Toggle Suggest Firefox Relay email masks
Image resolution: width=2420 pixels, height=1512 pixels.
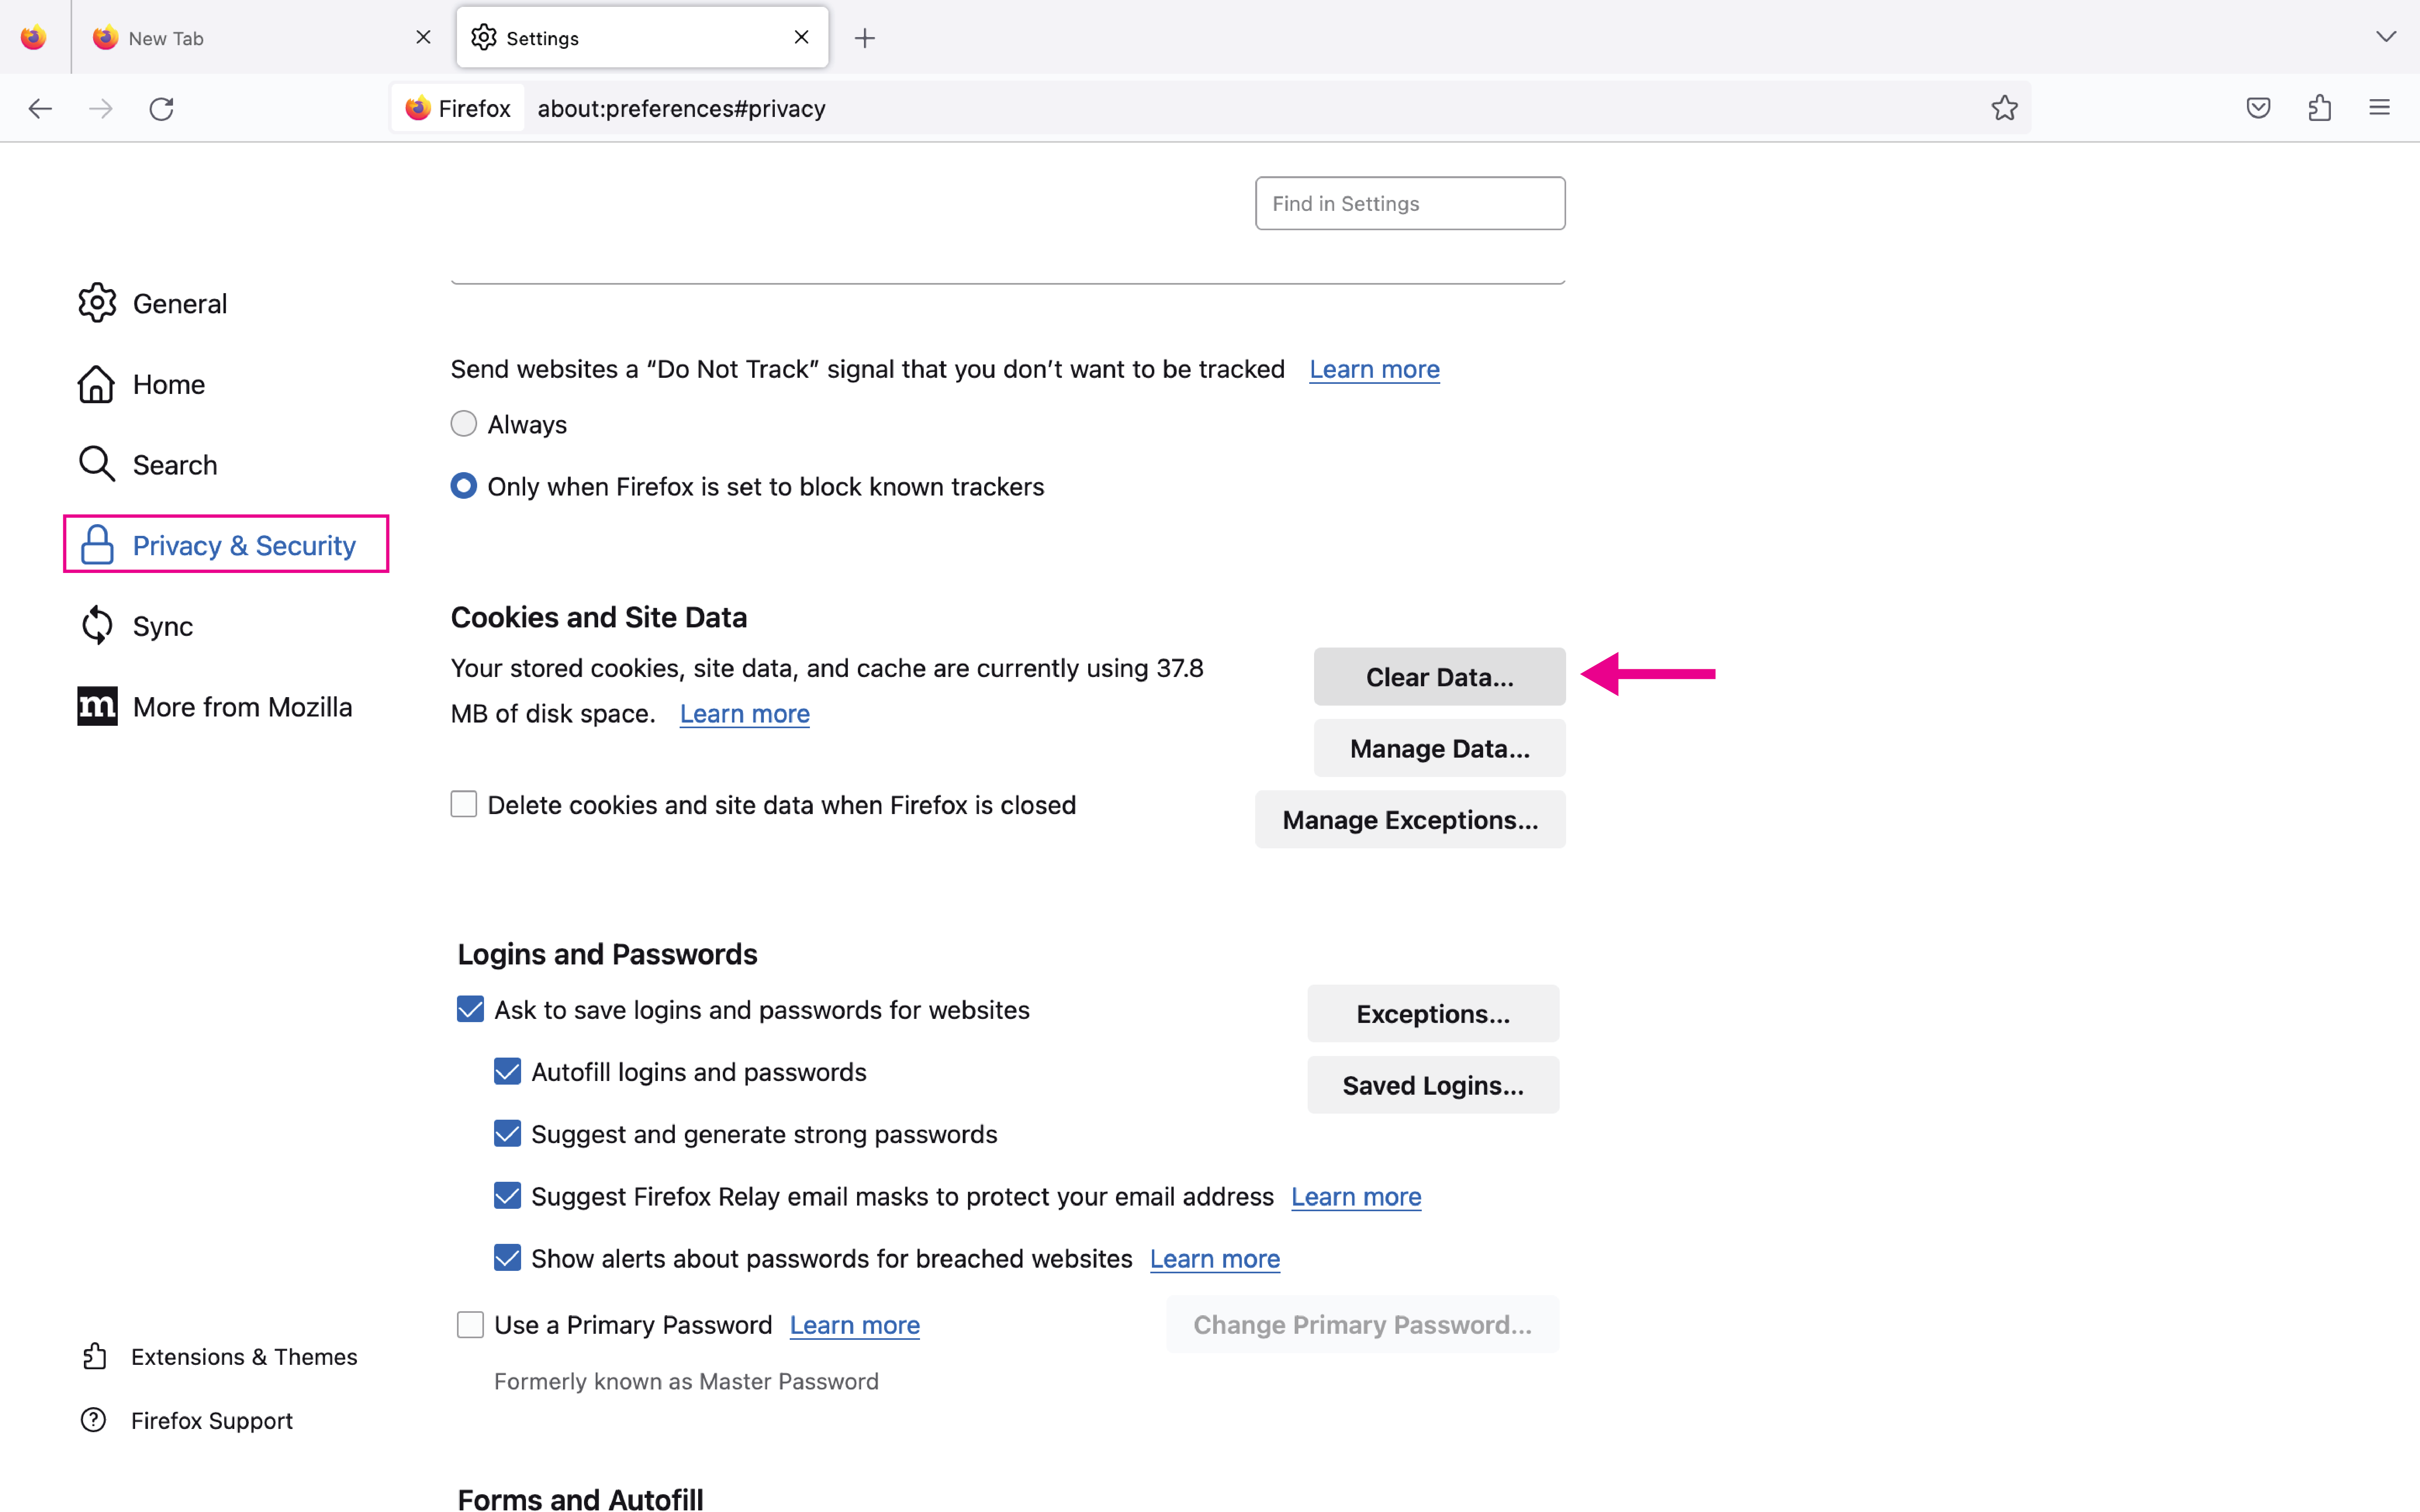coord(507,1196)
